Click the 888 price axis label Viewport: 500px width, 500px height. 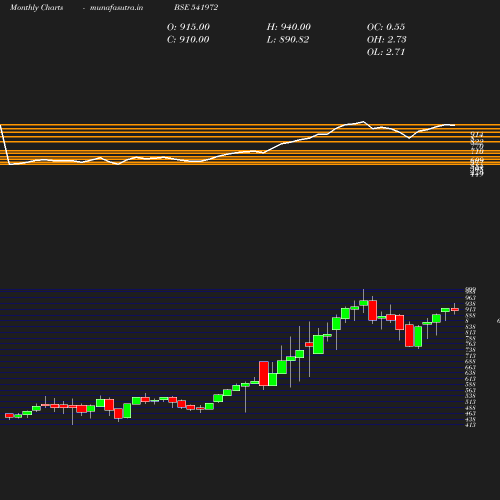pyautogui.click(x=470, y=315)
